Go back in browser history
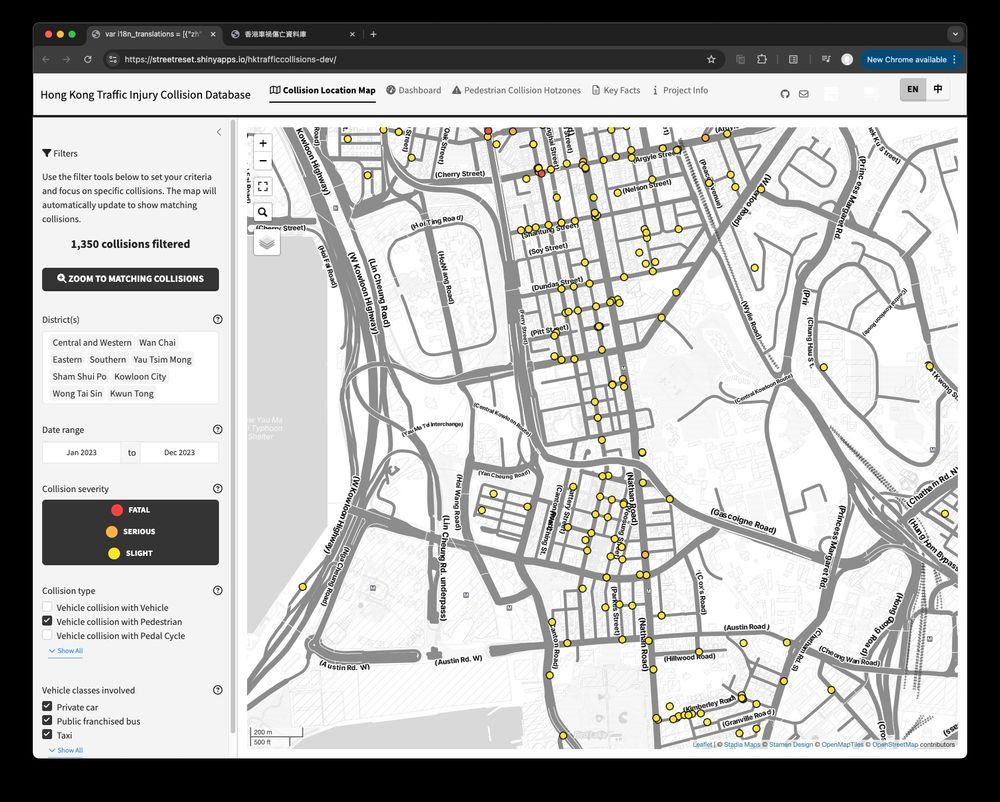 coord(46,59)
